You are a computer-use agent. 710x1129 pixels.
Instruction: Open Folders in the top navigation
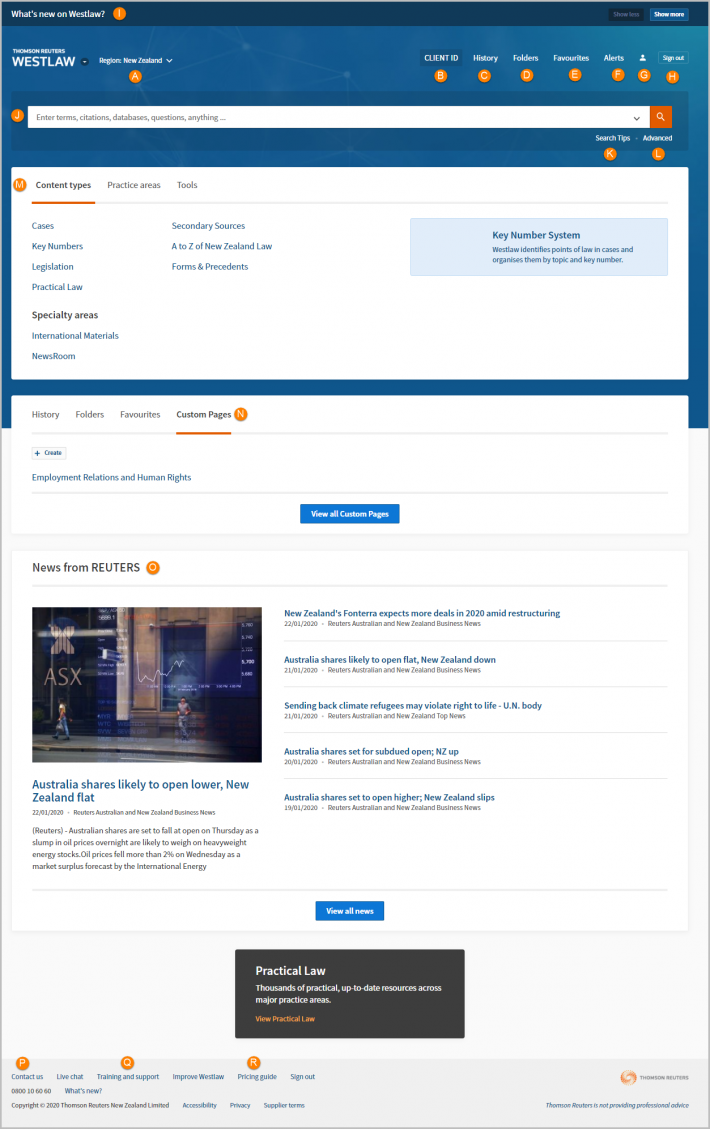point(526,58)
